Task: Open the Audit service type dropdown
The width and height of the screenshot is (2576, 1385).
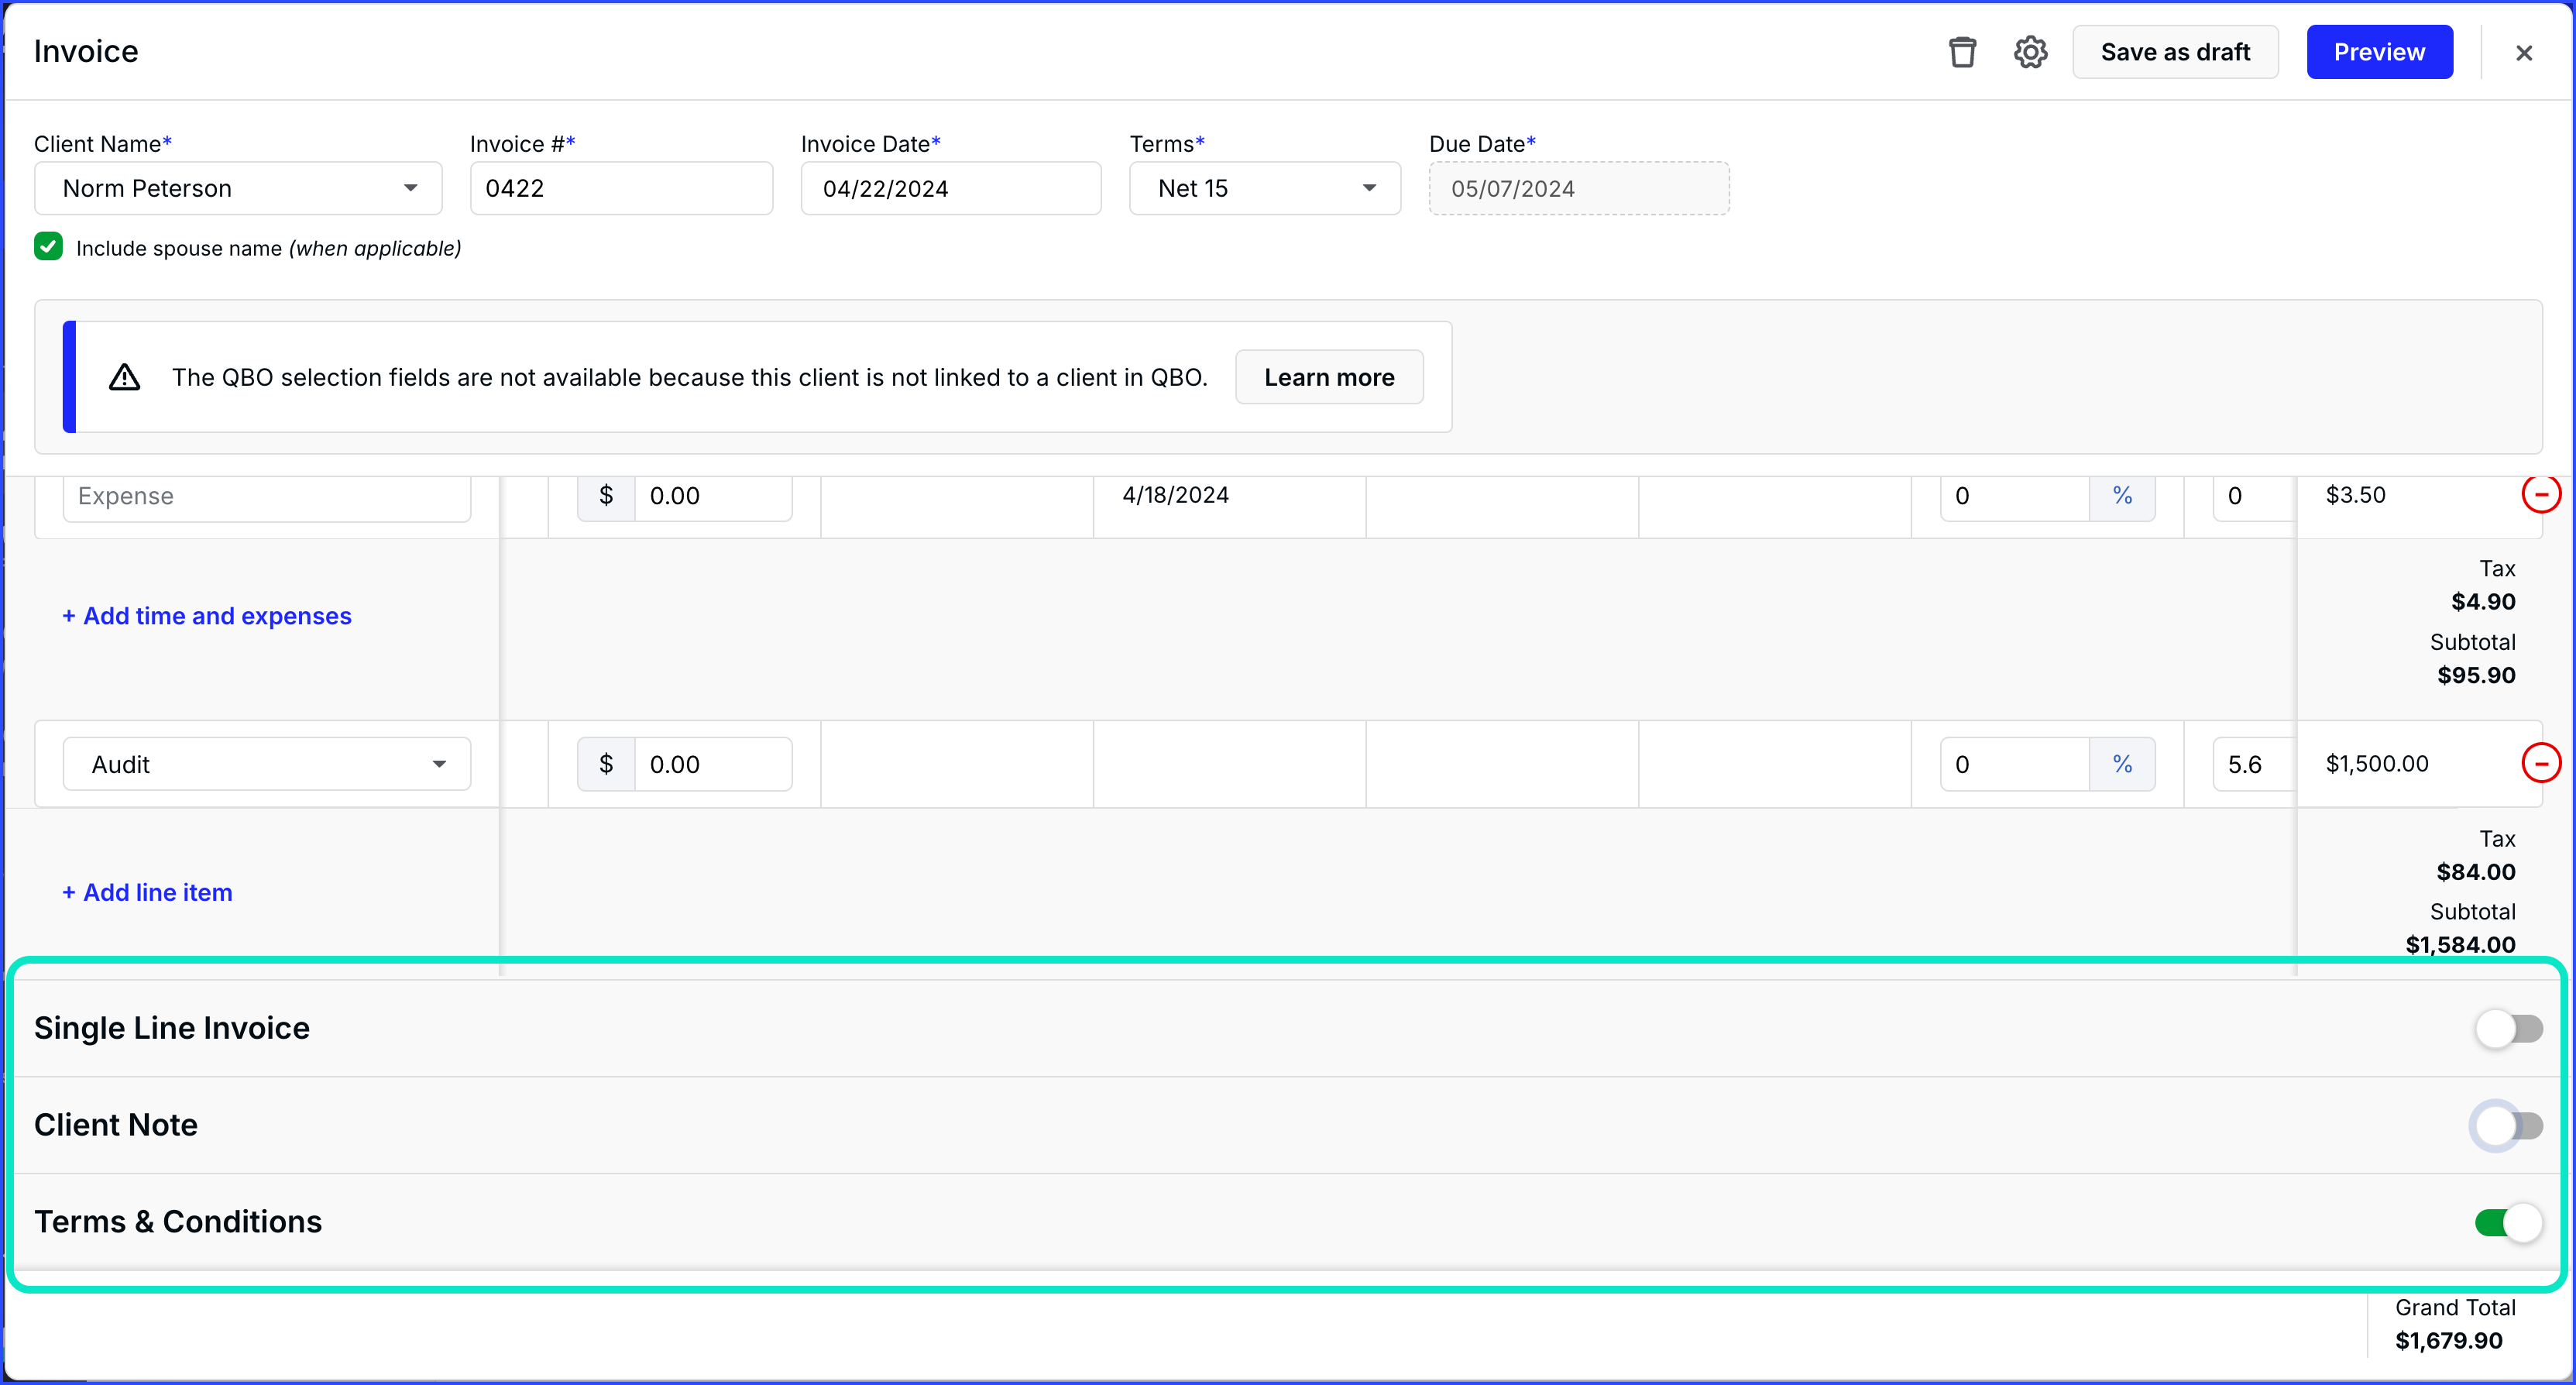Action: pos(266,764)
